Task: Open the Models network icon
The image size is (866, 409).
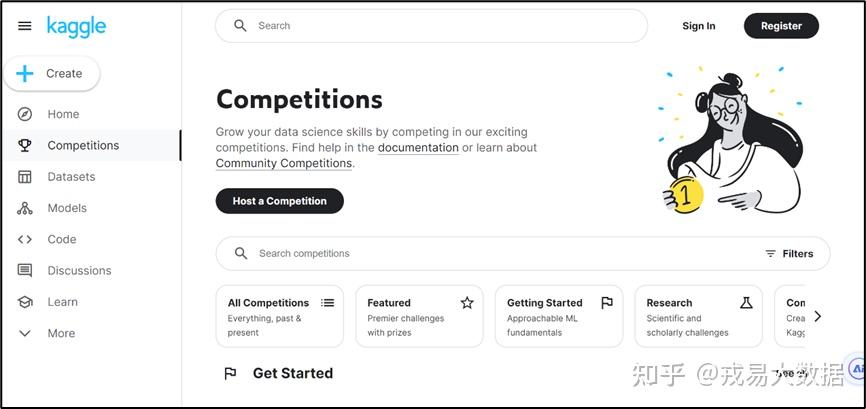Action: 25,208
